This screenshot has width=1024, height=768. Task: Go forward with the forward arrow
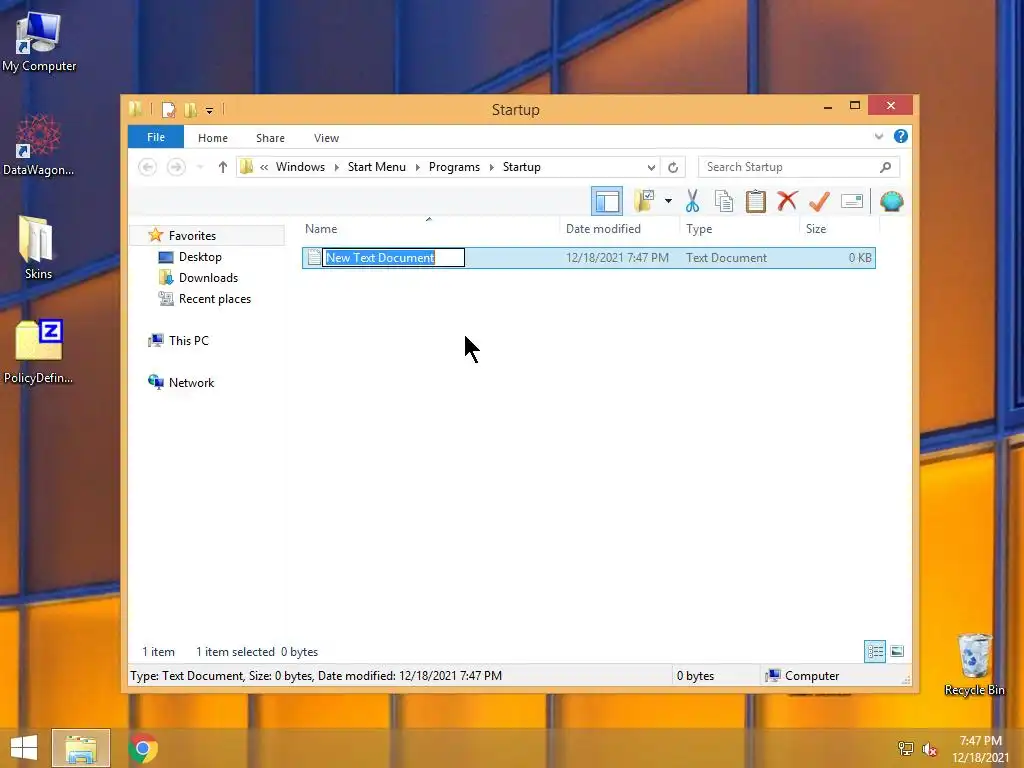pyautogui.click(x=176, y=167)
